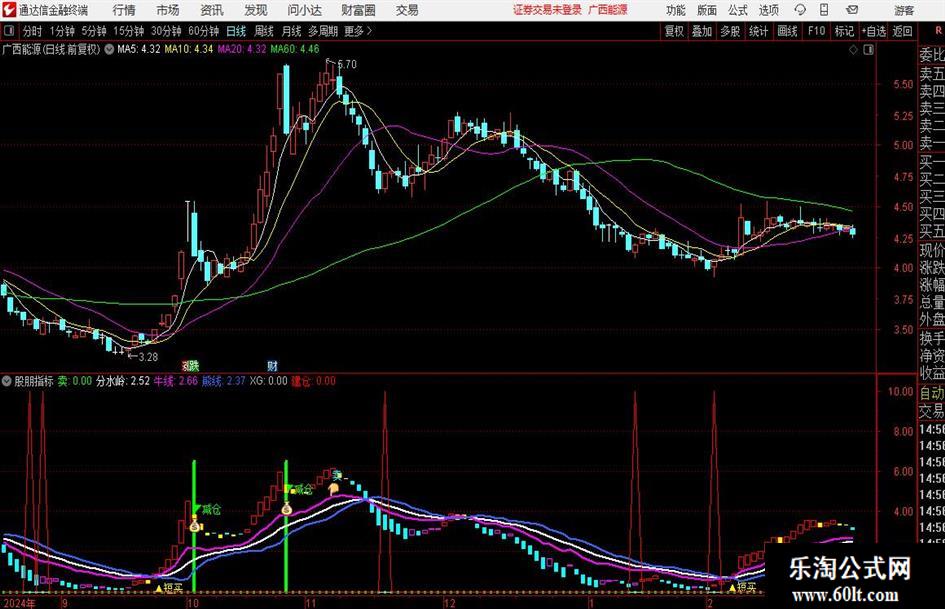The height and width of the screenshot is (609, 945).
Task: Click the 自动 label in the right panel
Action: (x=932, y=393)
